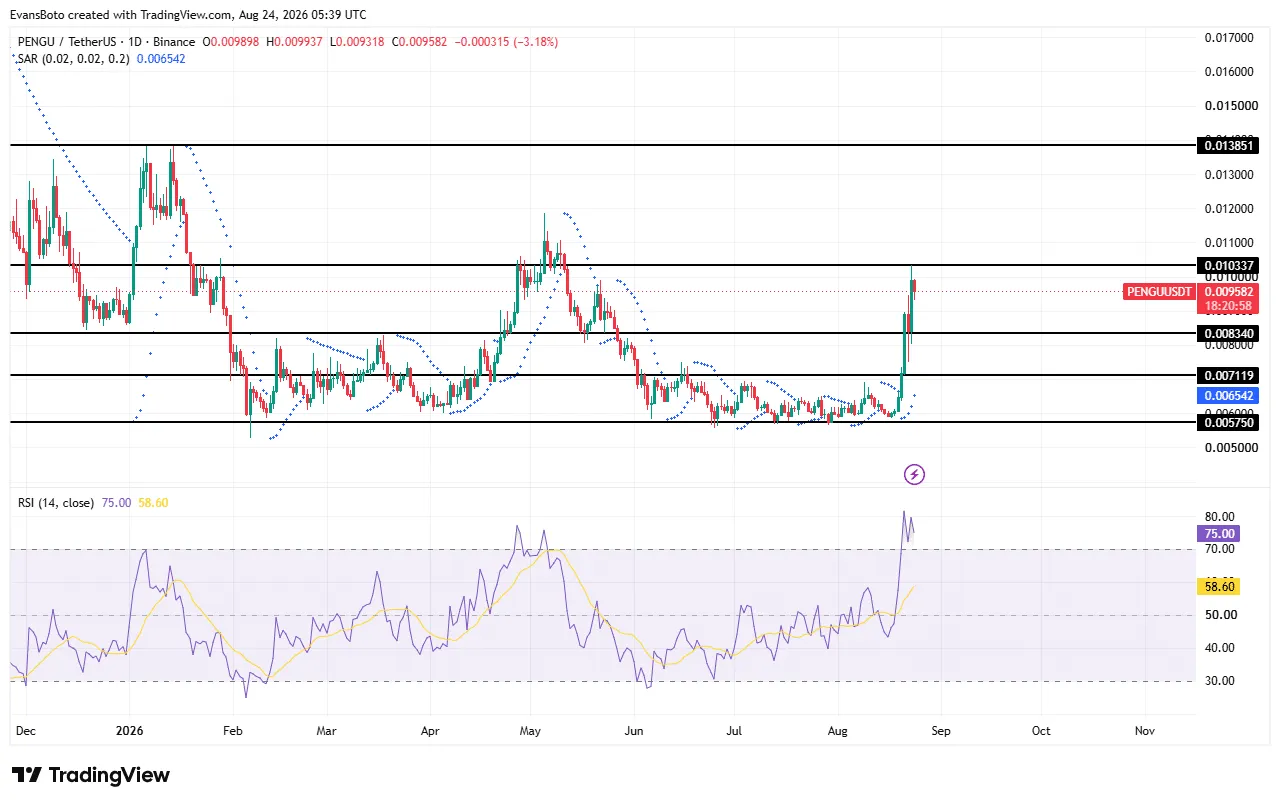This screenshot has width=1280, height=805.
Task: Click the 80.00 RSI axis tick
Action: point(1220,517)
